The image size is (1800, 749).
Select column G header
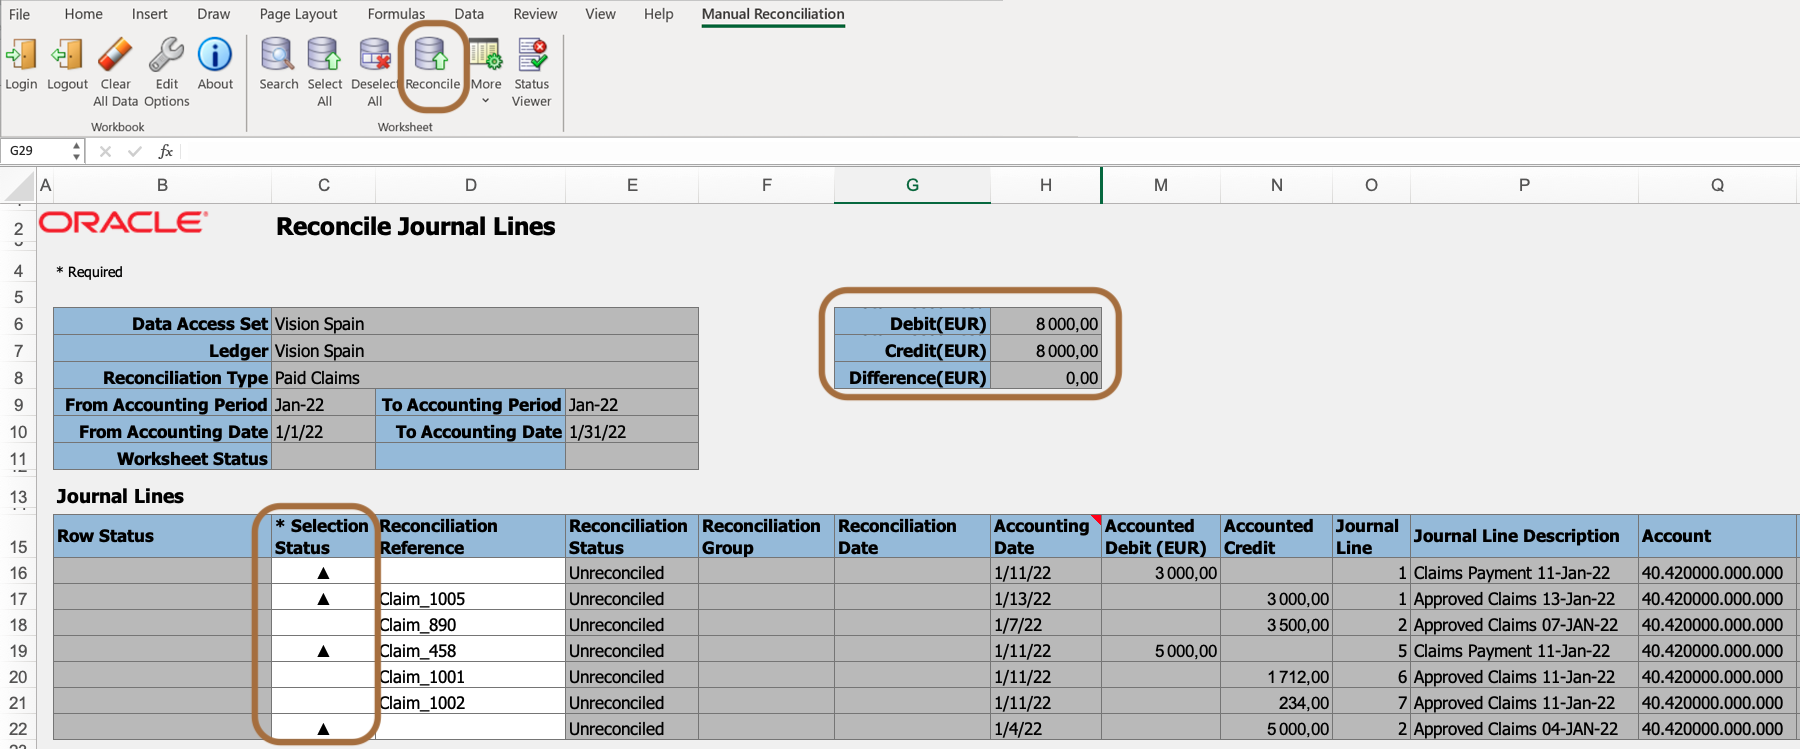(912, 185)
